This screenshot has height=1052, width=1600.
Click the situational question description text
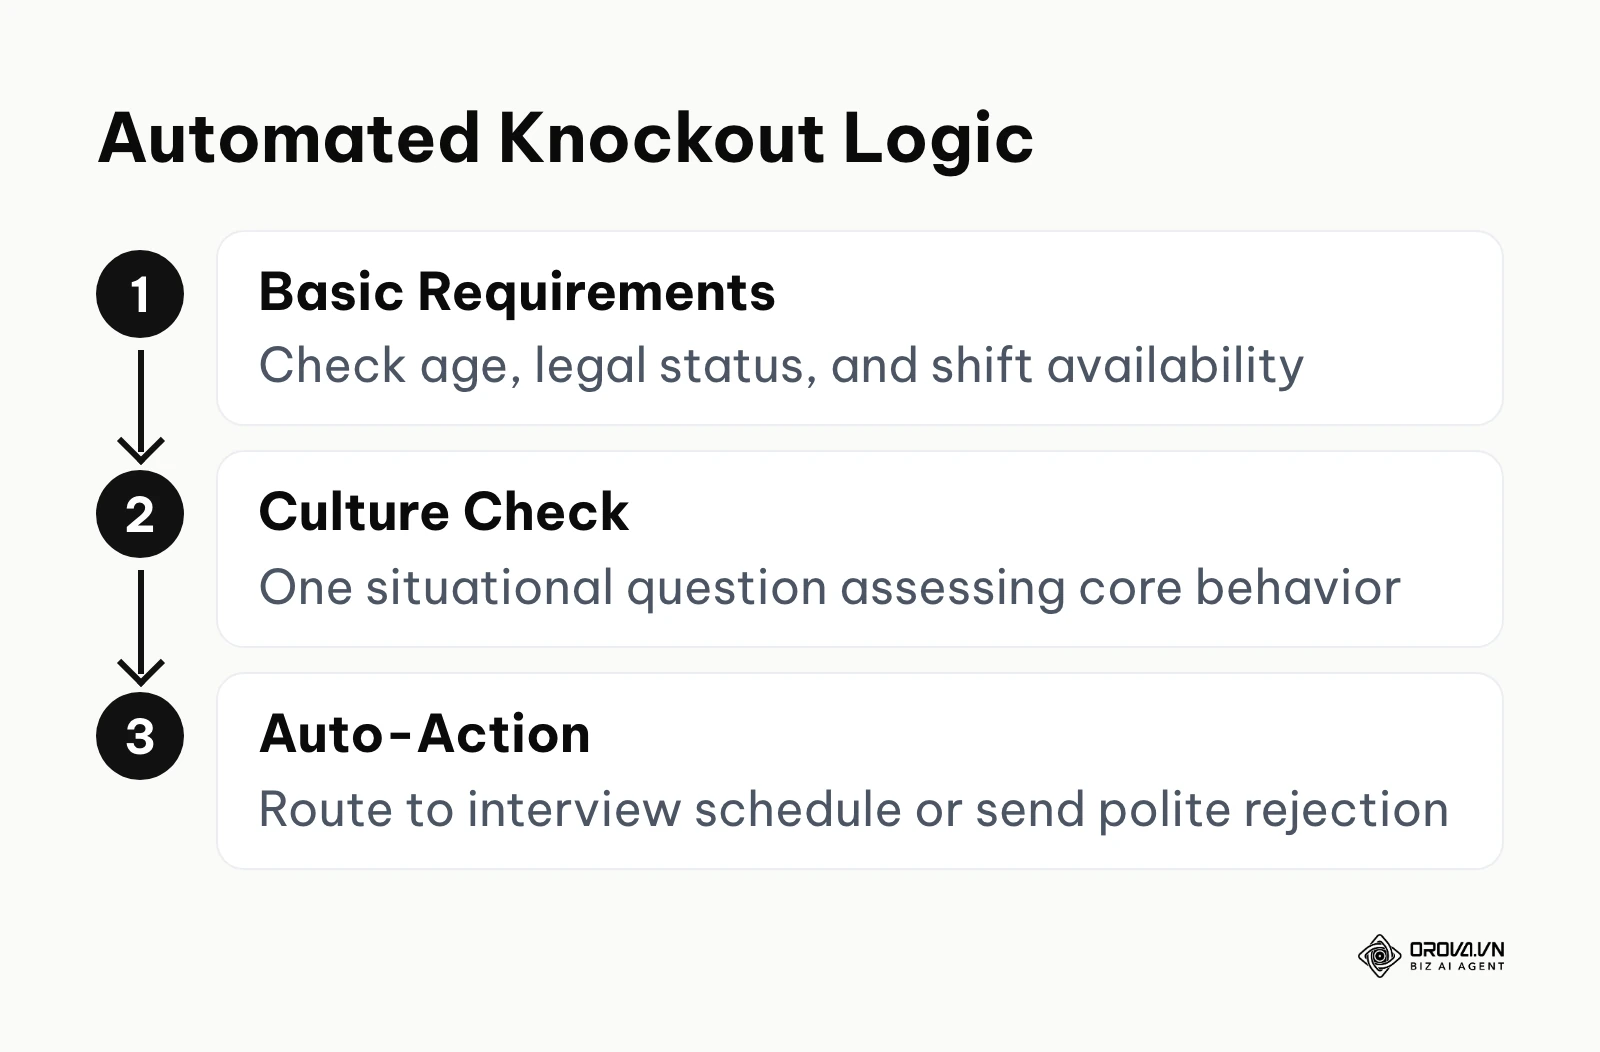pos(829,588)
